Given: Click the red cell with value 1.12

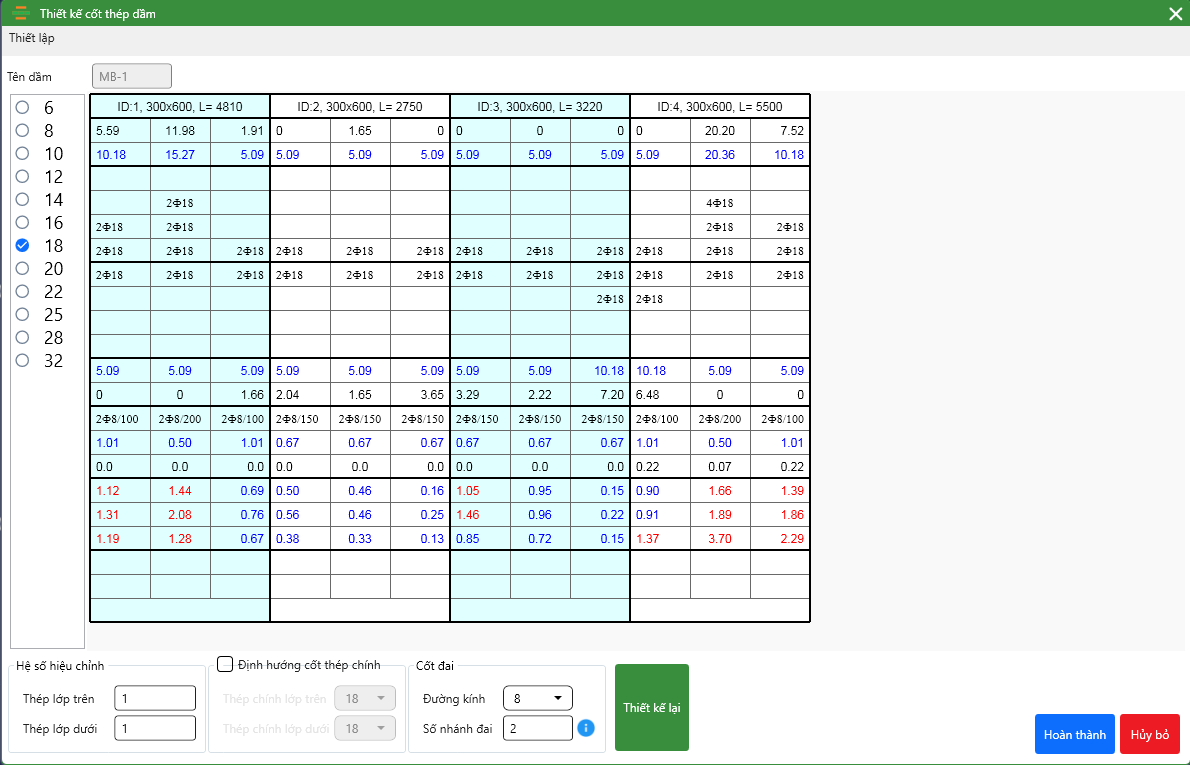Looking at the screenshot, I should 120,491.
